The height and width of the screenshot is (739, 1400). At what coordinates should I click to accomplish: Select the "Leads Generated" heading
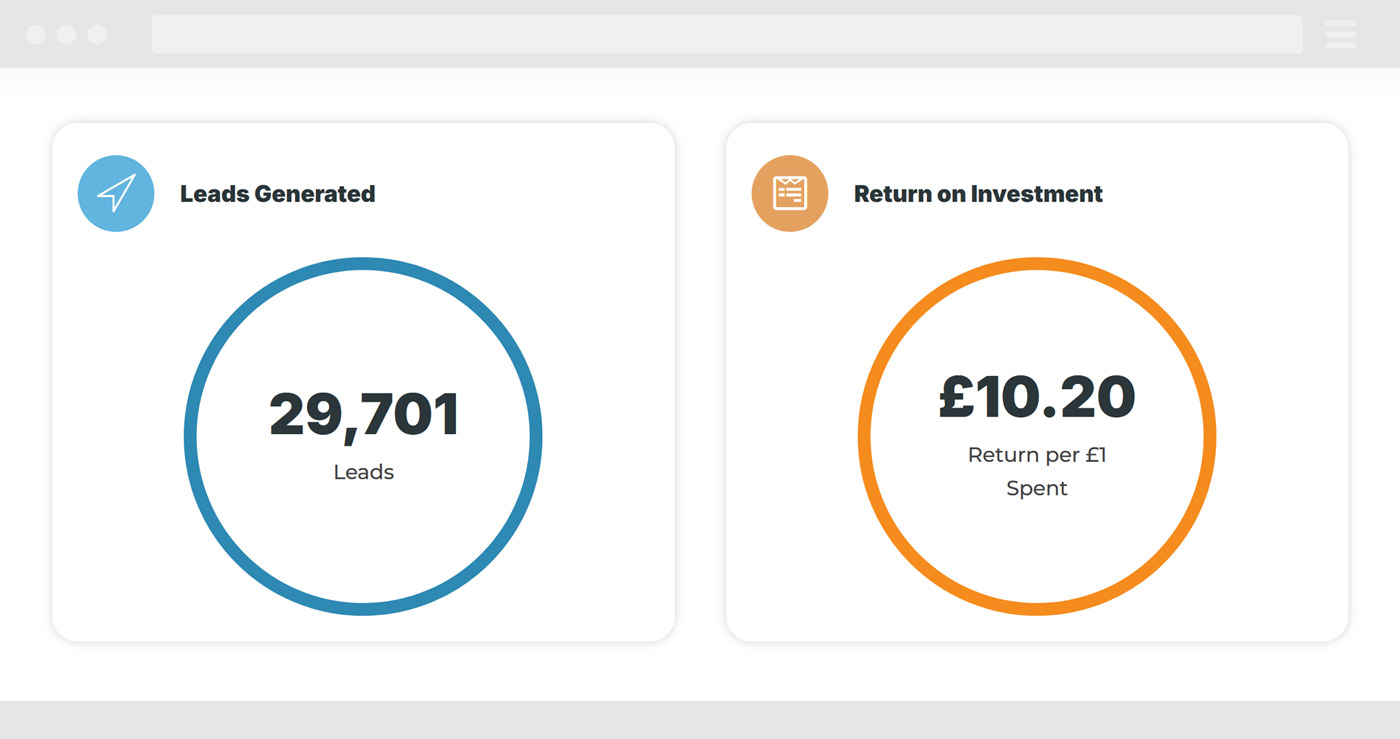point(277,194)
